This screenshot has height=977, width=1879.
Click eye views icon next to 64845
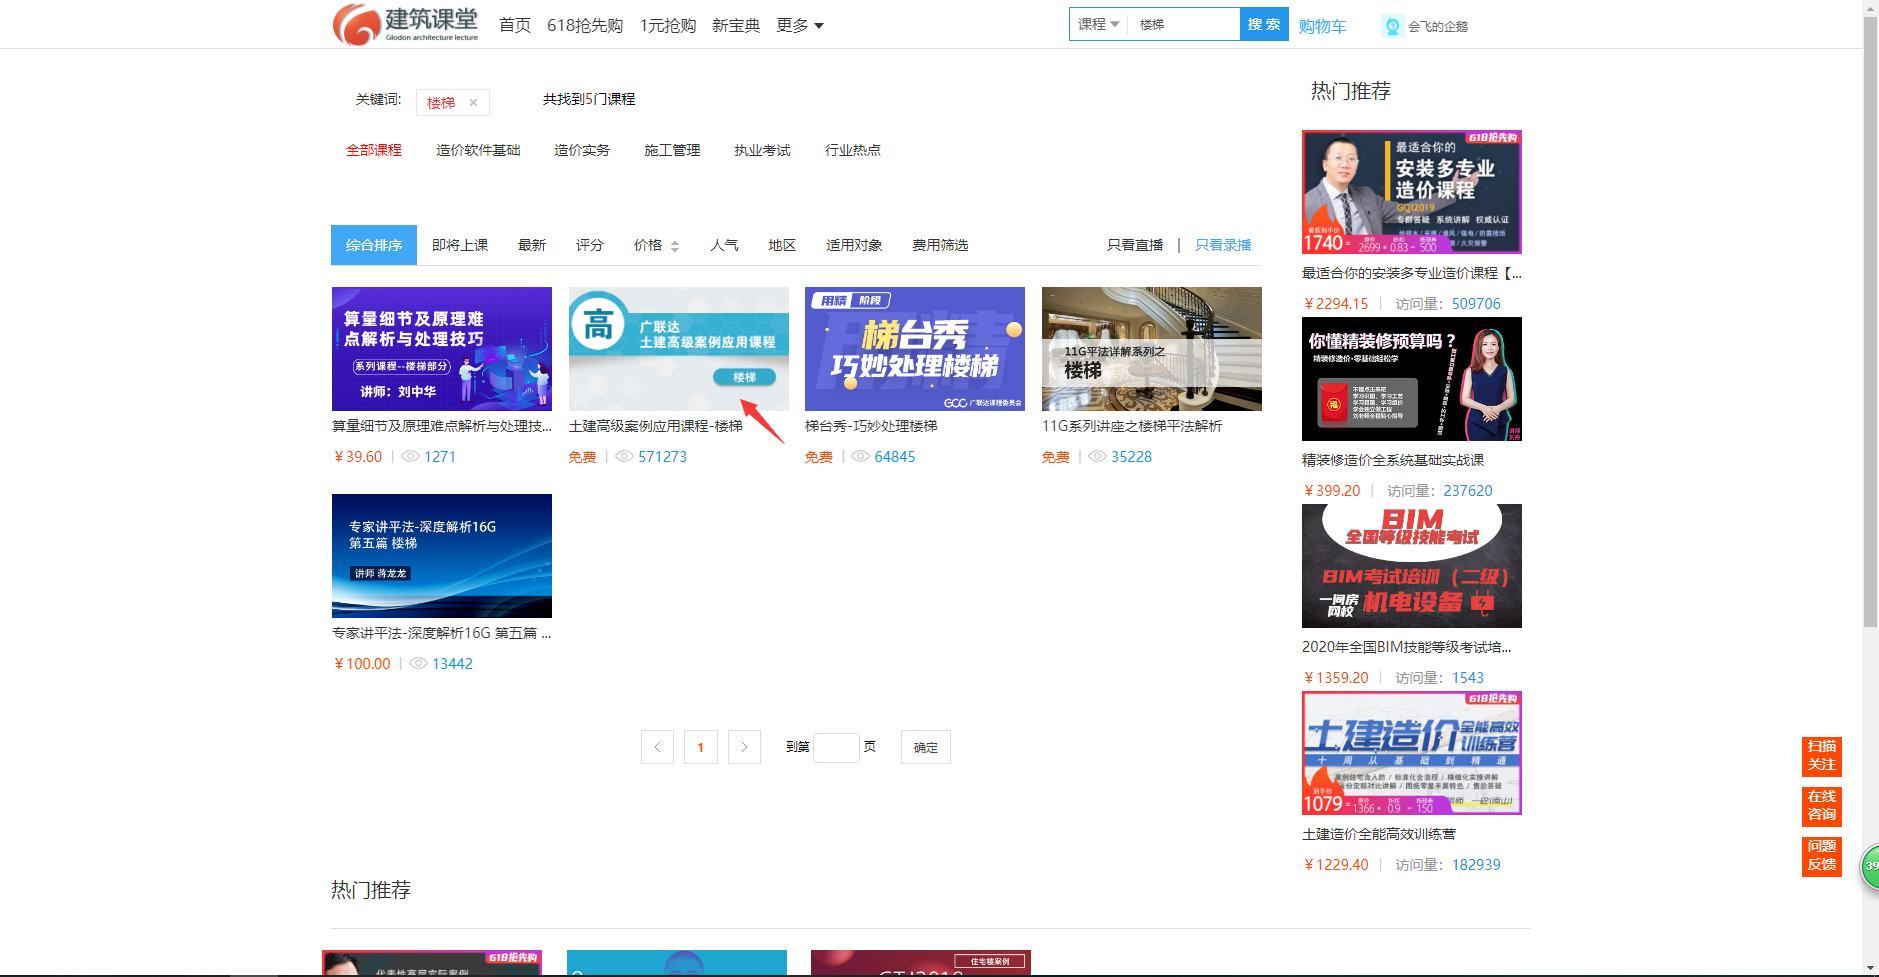point(860,457)
